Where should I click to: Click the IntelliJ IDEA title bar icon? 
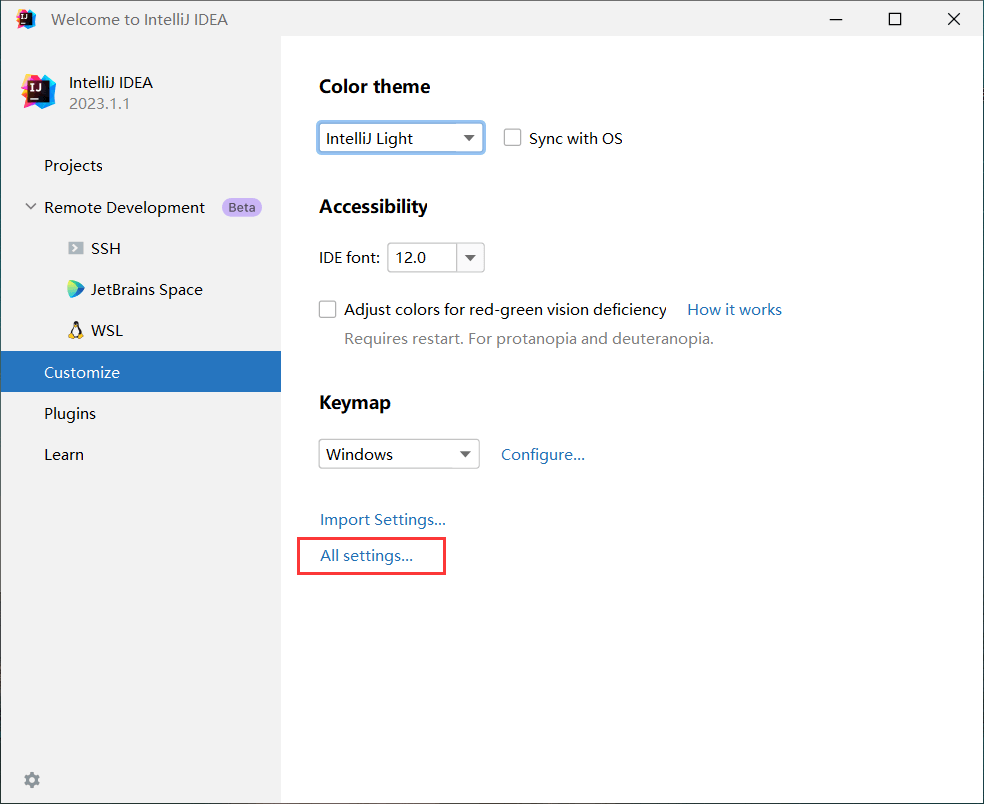pyautogui.click(x=24, y=18)
